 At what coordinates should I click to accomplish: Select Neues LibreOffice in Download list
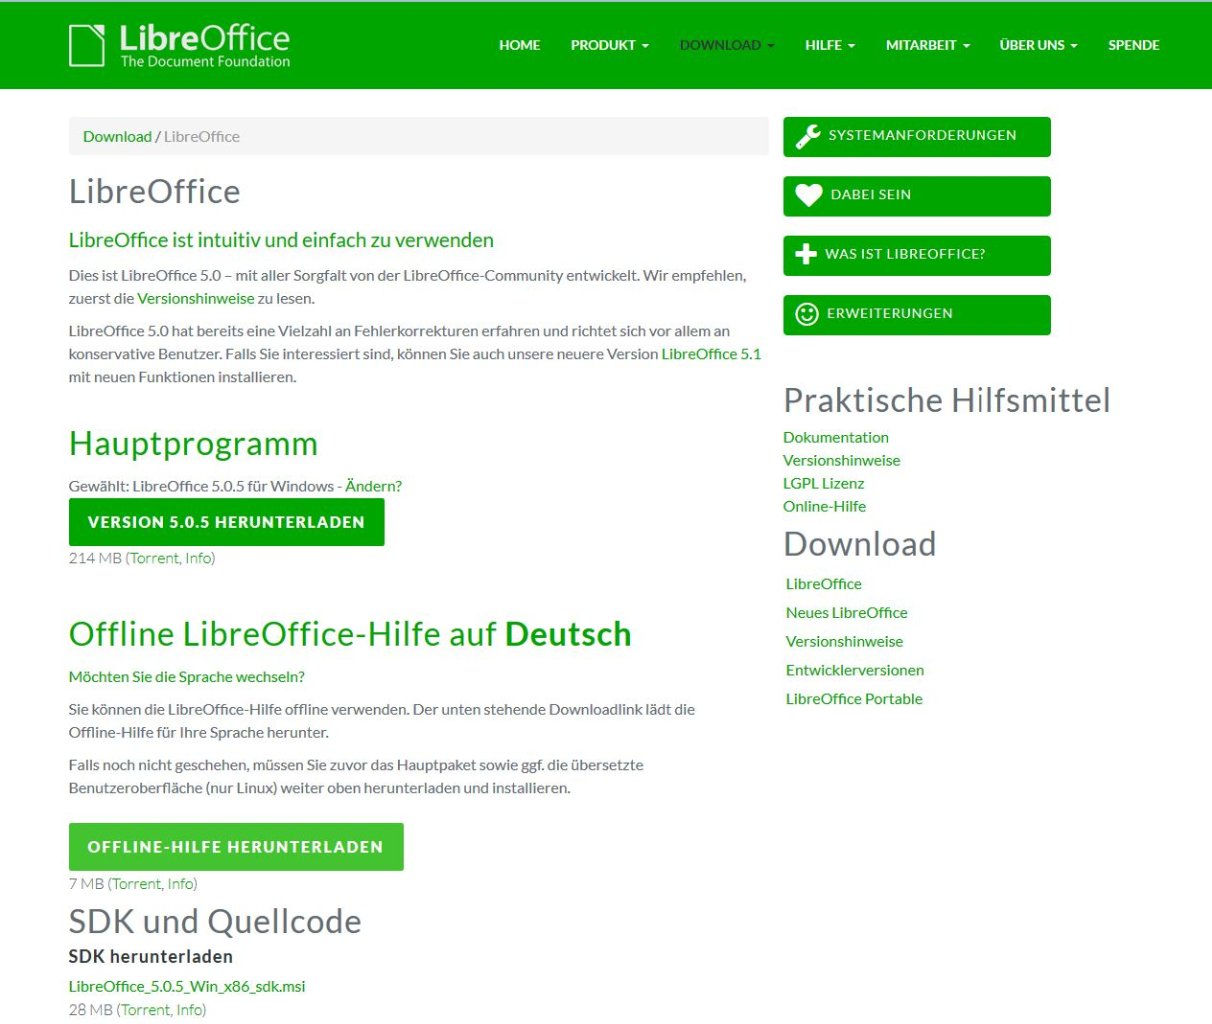pyautogui.click(x=847, y=613)
